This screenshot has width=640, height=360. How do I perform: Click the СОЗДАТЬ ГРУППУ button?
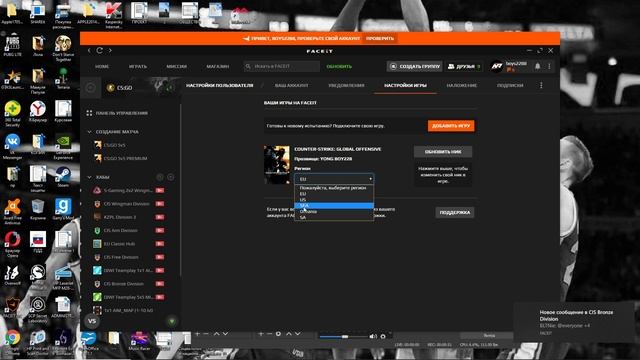415,66
